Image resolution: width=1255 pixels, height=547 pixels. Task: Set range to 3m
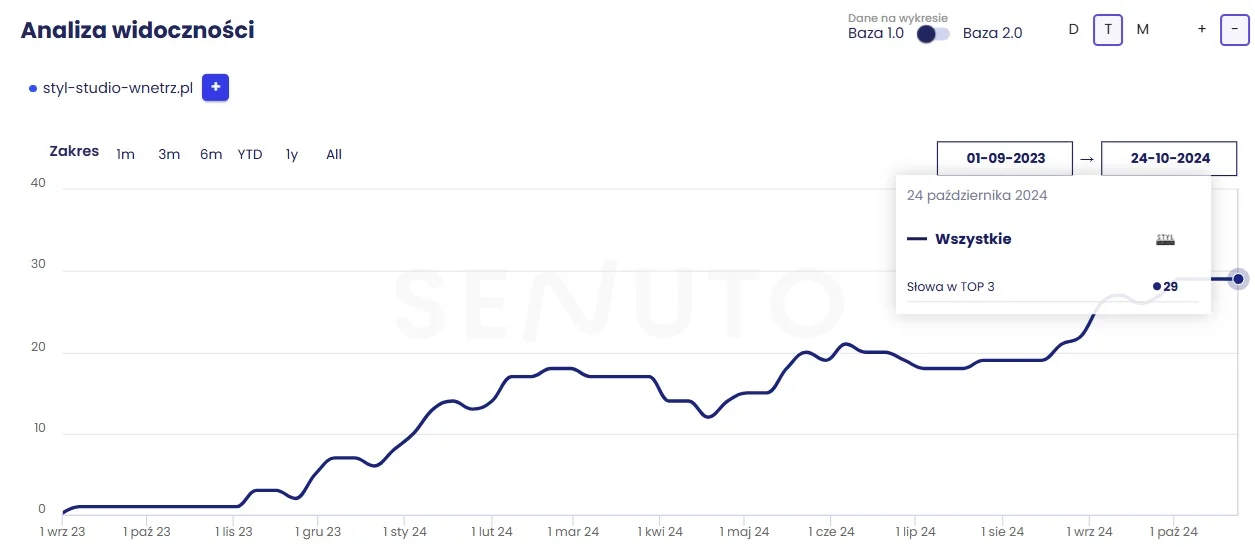point(169,154)
